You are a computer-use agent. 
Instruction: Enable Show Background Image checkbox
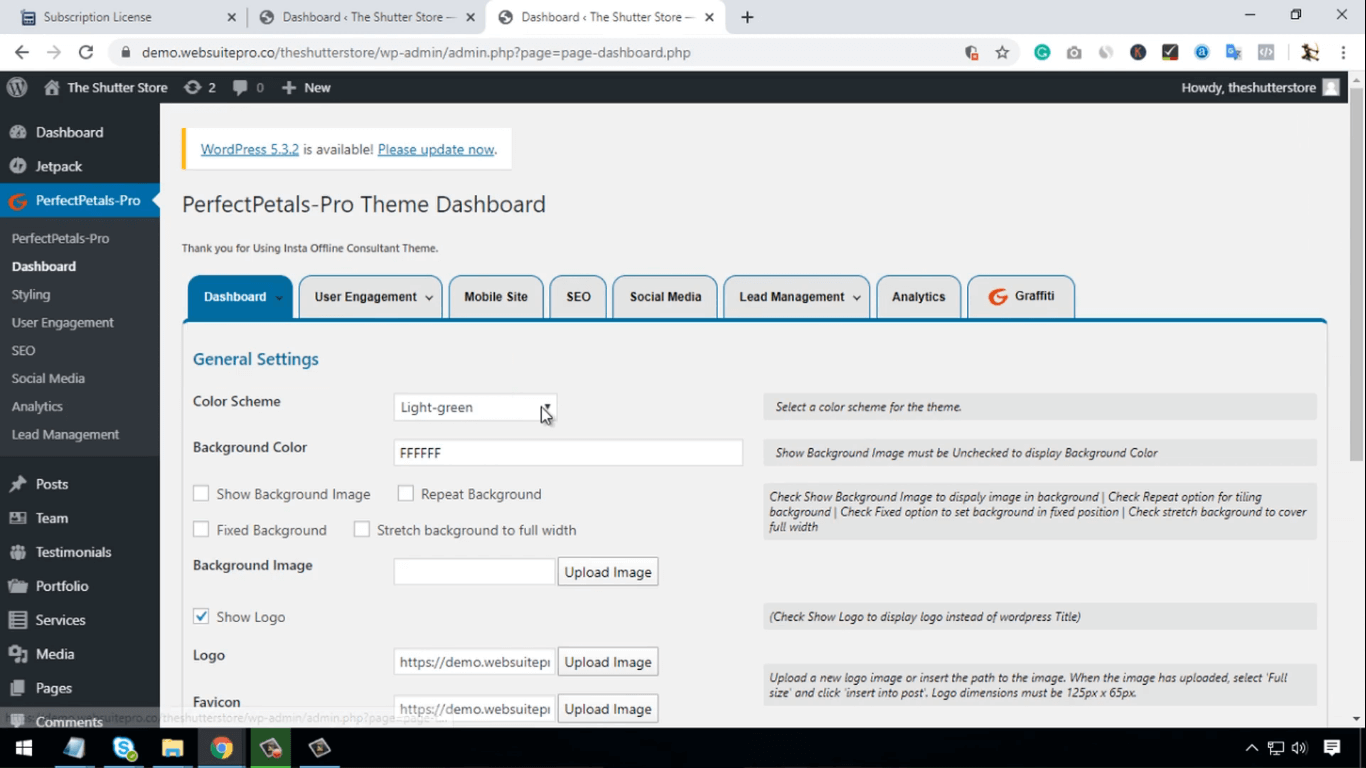click(x=201, y=494)
